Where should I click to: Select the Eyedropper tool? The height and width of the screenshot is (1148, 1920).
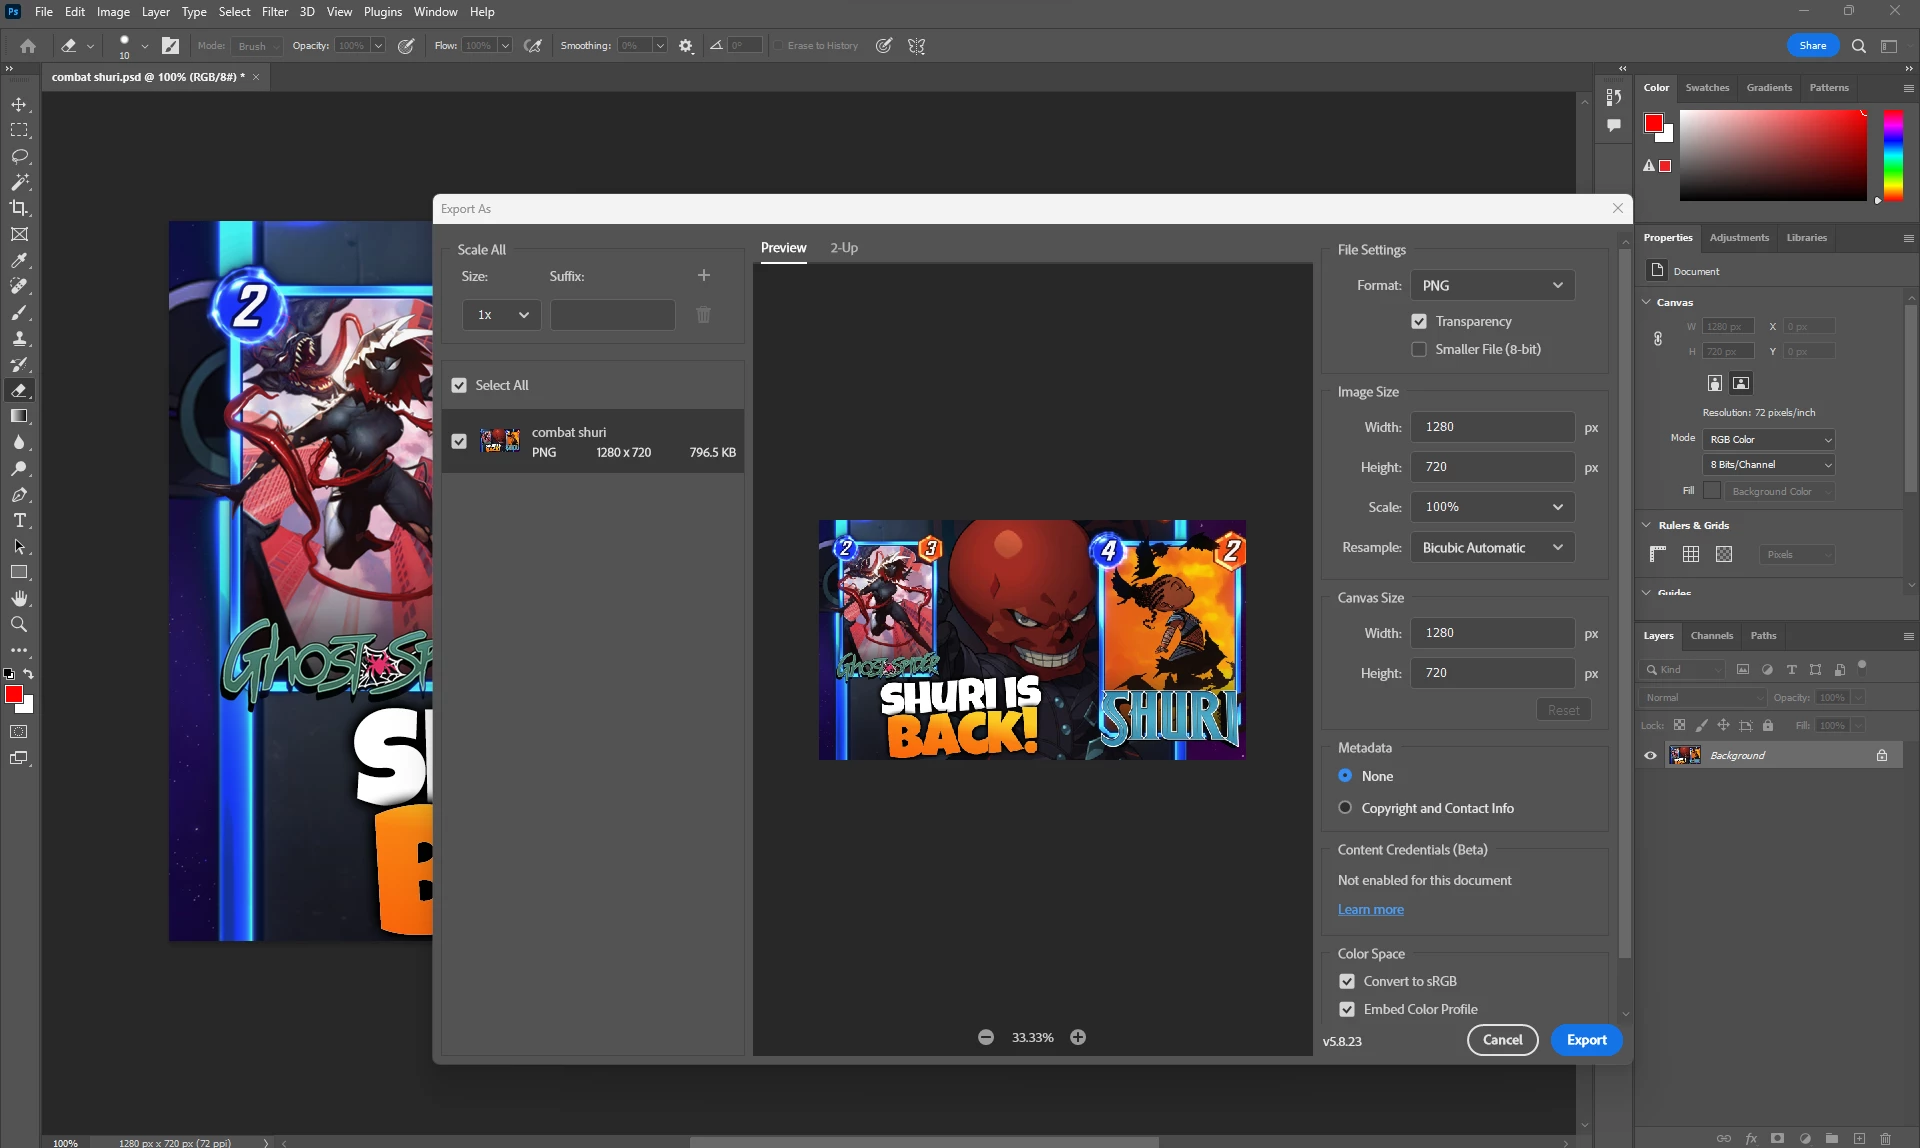19,260
